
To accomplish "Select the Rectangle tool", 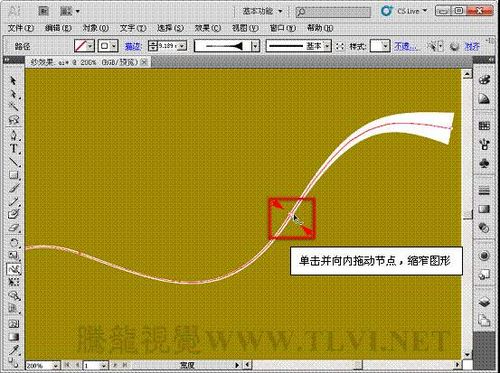I will pos(13,175).
